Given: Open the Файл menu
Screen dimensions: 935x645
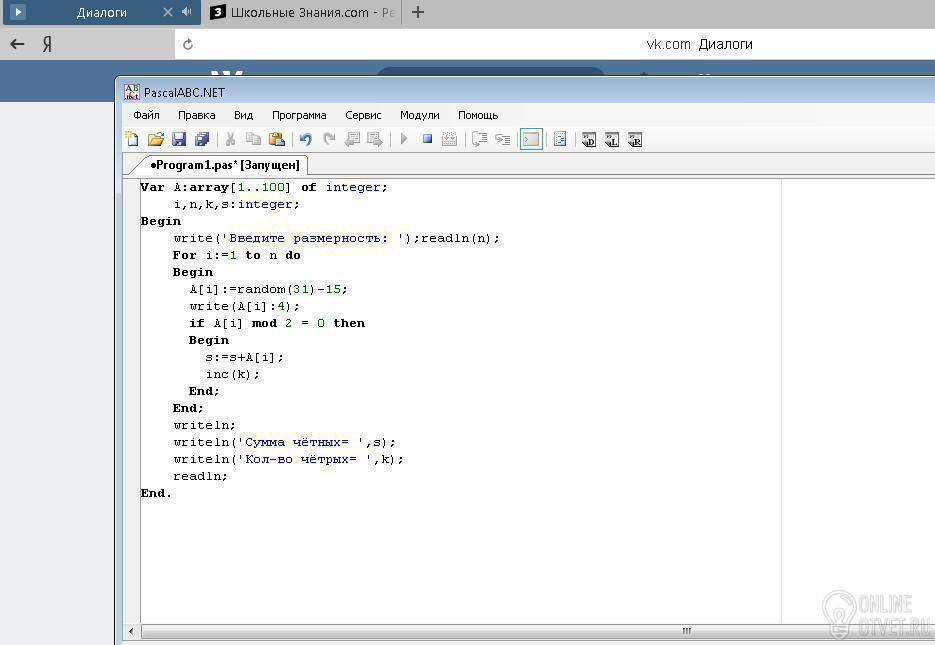Looking at the screenshot, I should [146, 115].
